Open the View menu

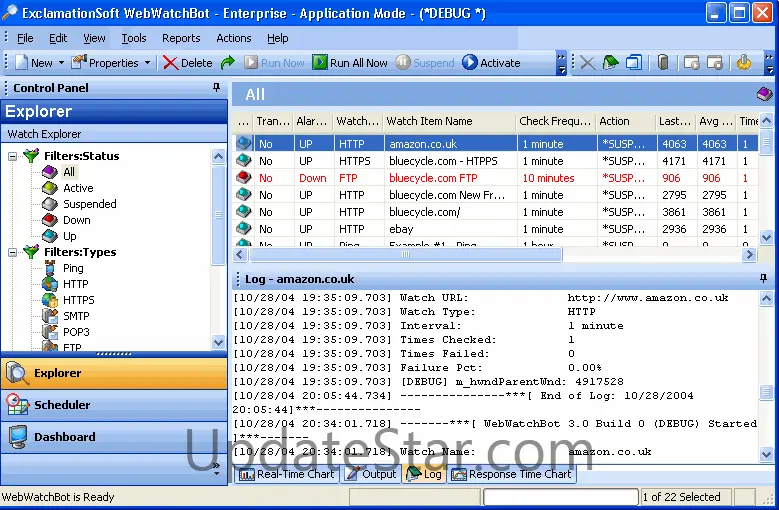click(94, 38)
